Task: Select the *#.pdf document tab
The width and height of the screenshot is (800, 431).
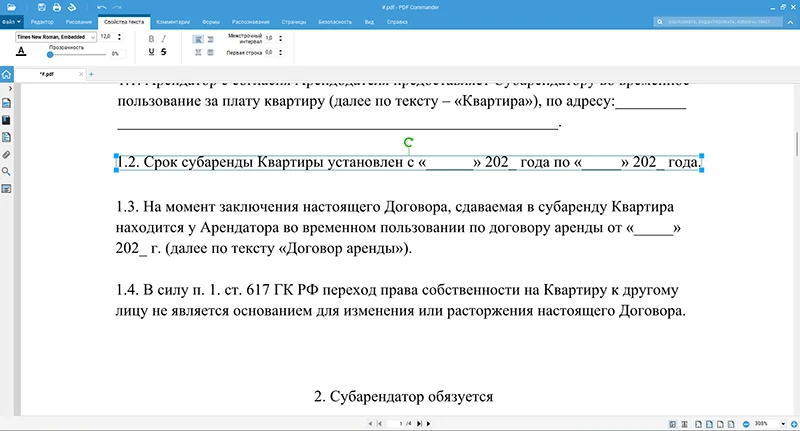Action: 46,74
